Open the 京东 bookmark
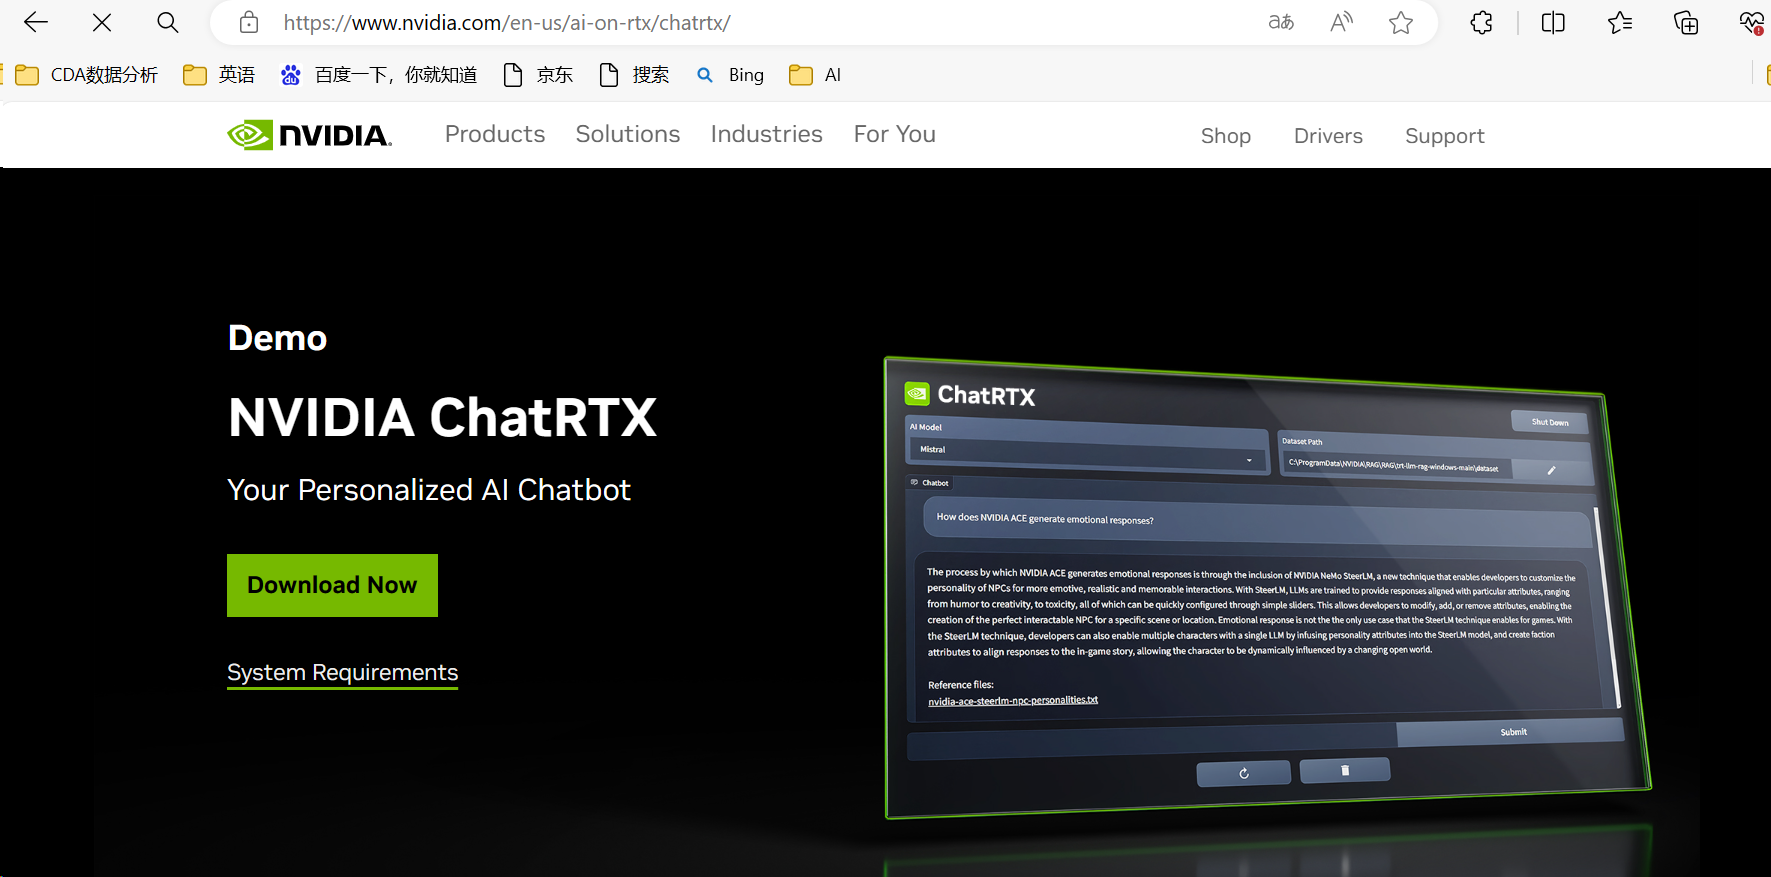1771x877 pixels. click(x=538, y=75)
